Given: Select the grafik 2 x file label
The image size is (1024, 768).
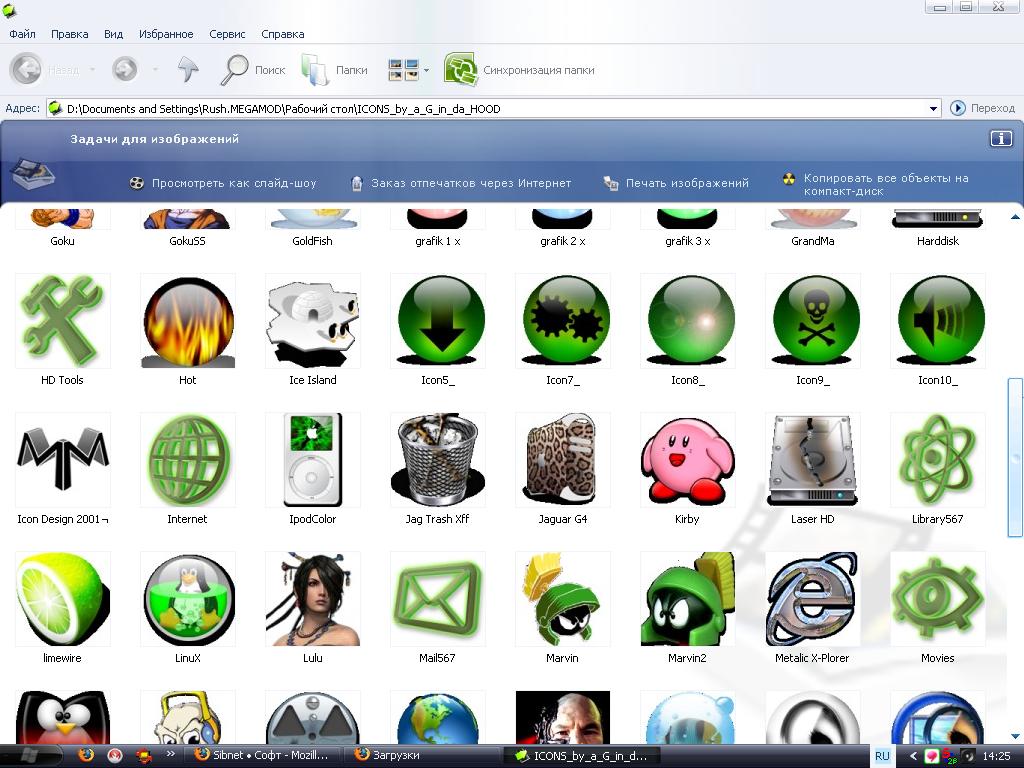Looking at the screenshot, I should click(563, 241).
